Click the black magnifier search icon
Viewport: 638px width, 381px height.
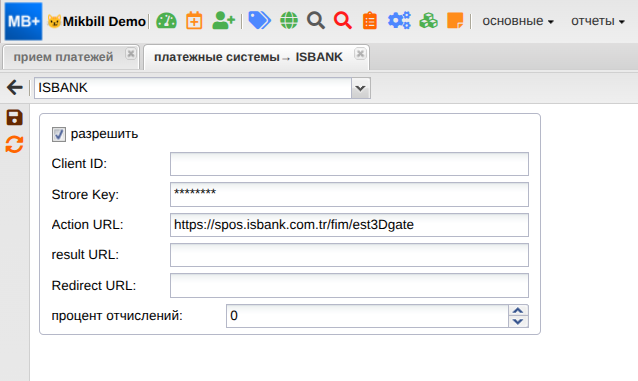tap(316, 20)
